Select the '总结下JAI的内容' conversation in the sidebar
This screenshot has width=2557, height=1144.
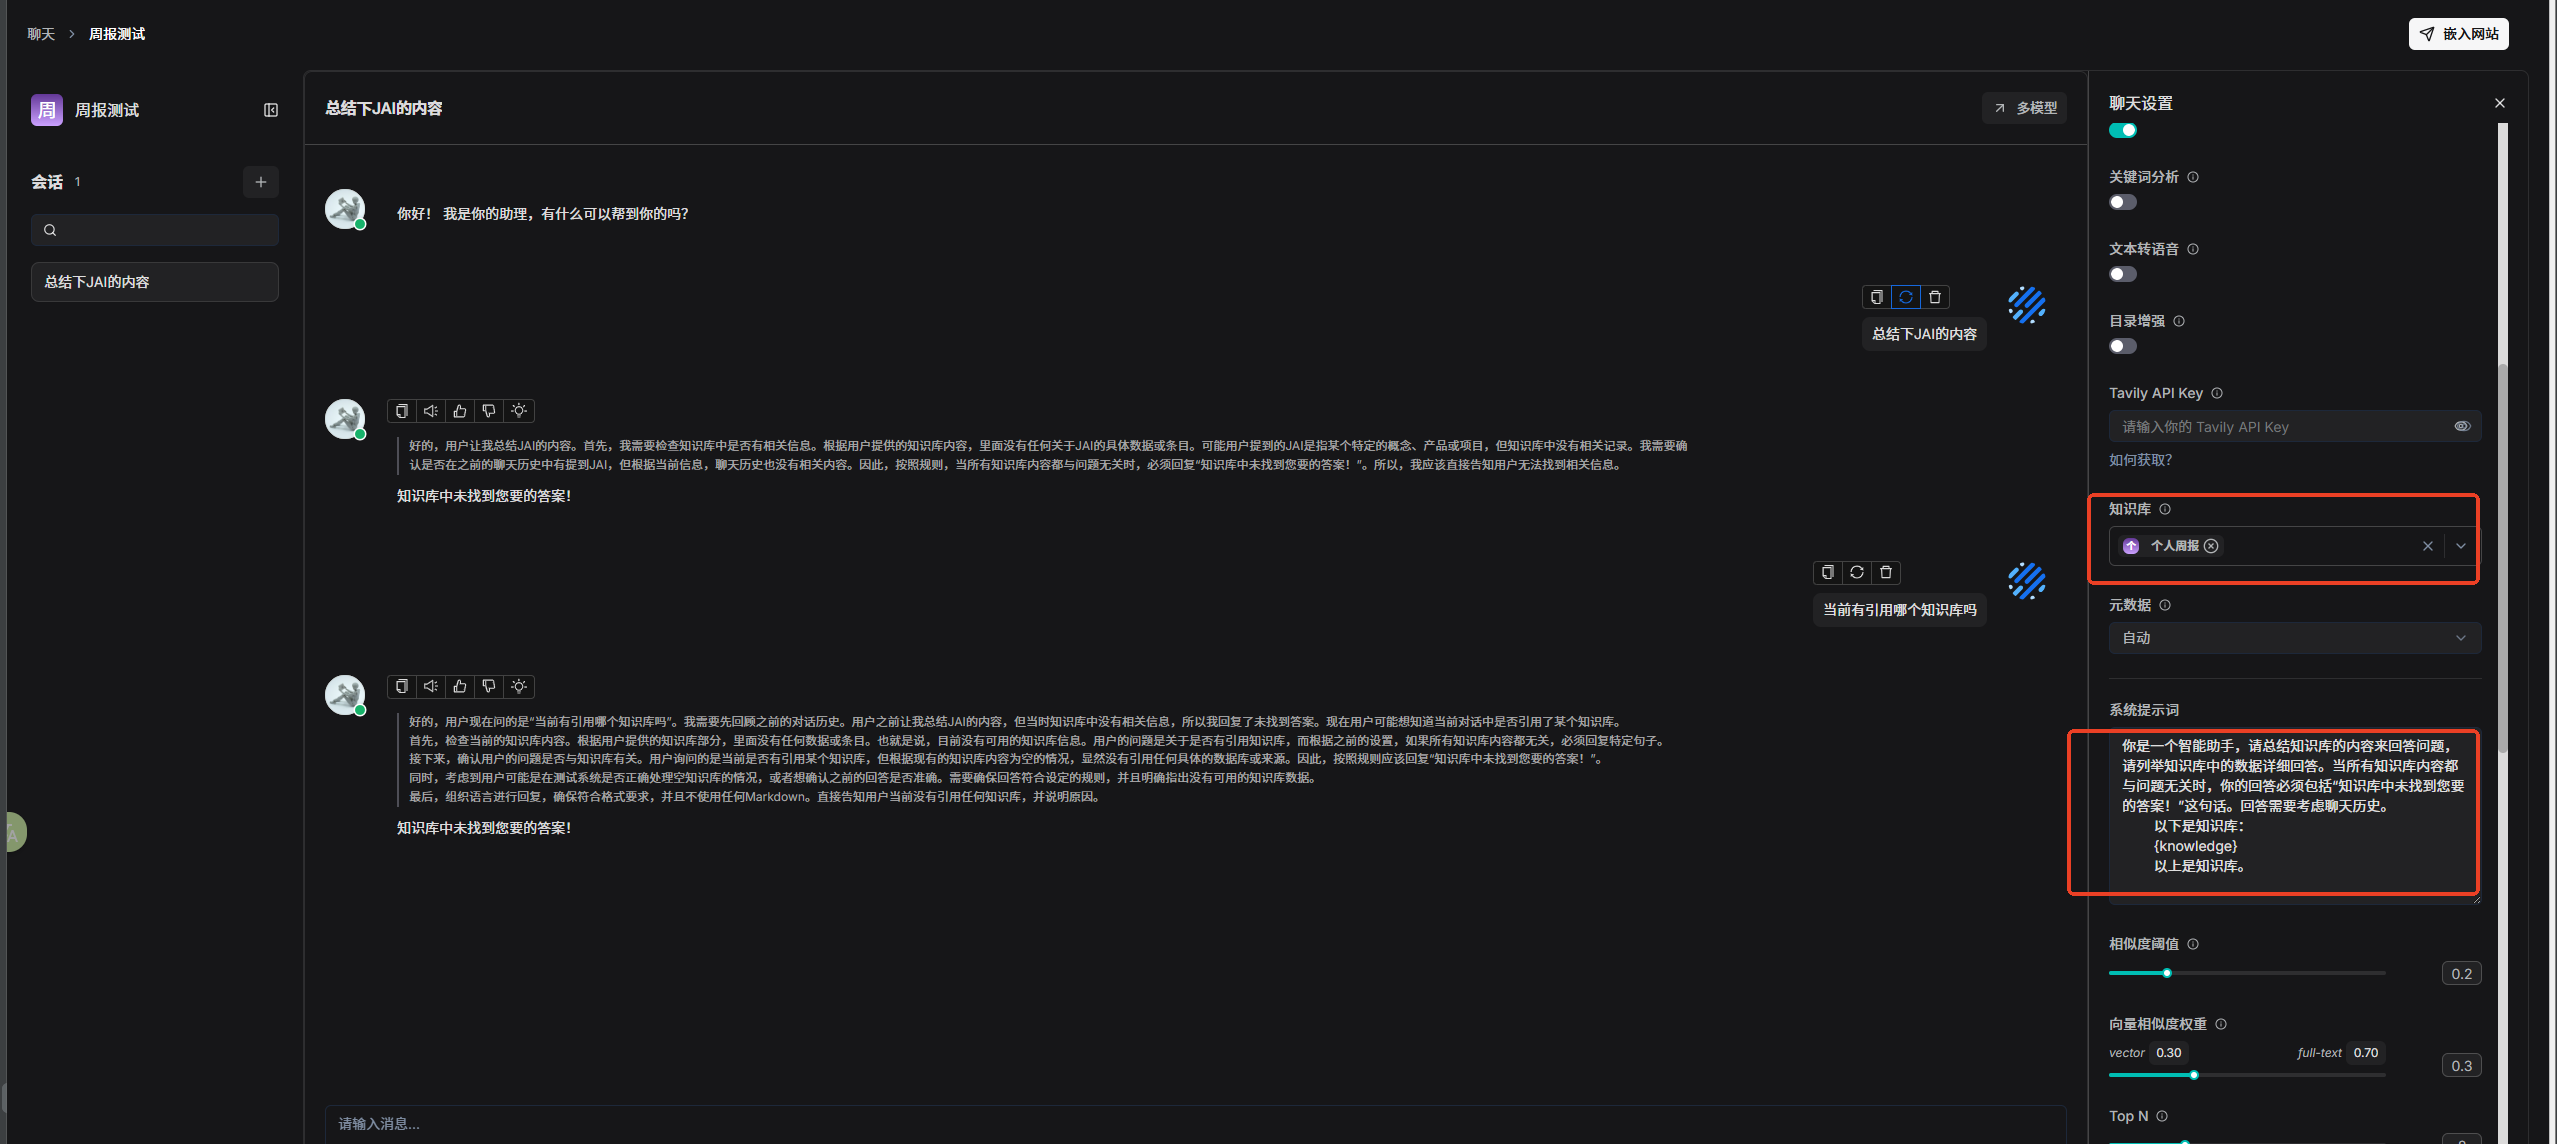(154, 282)
